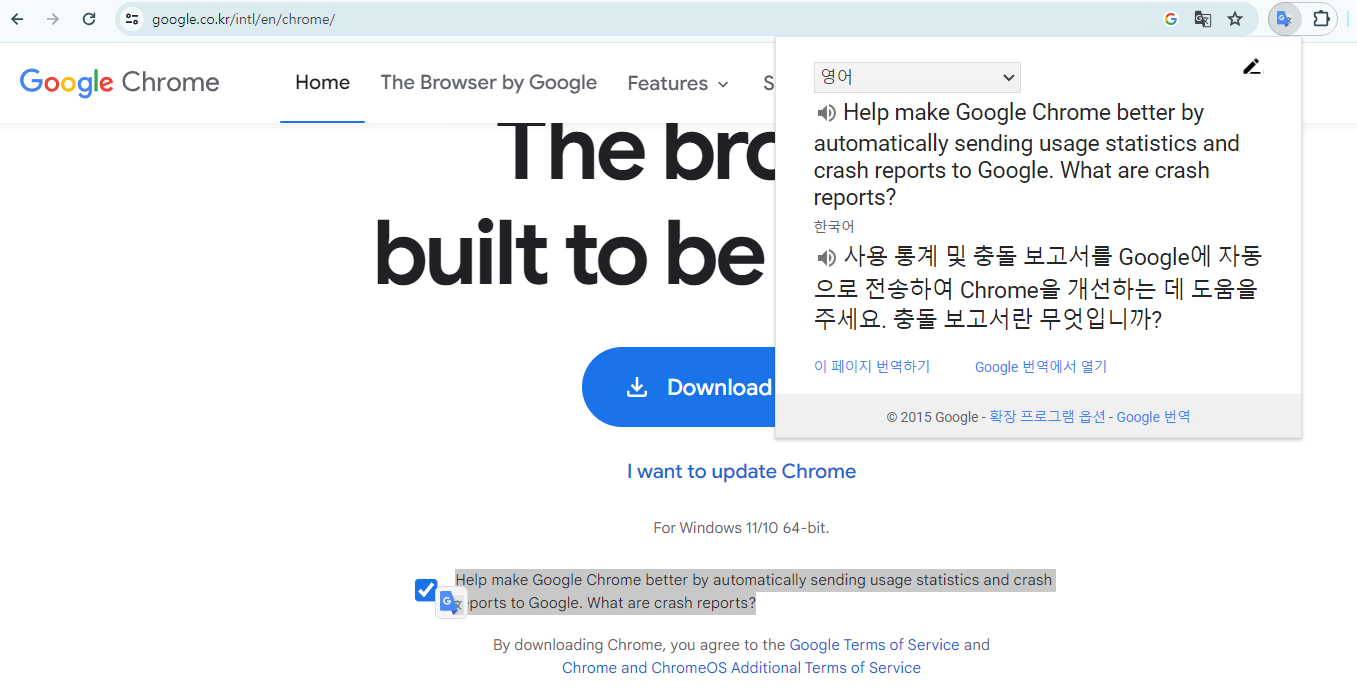
Task: Click the pencil edit icon in translate popup
Action: coord(1252,67)
